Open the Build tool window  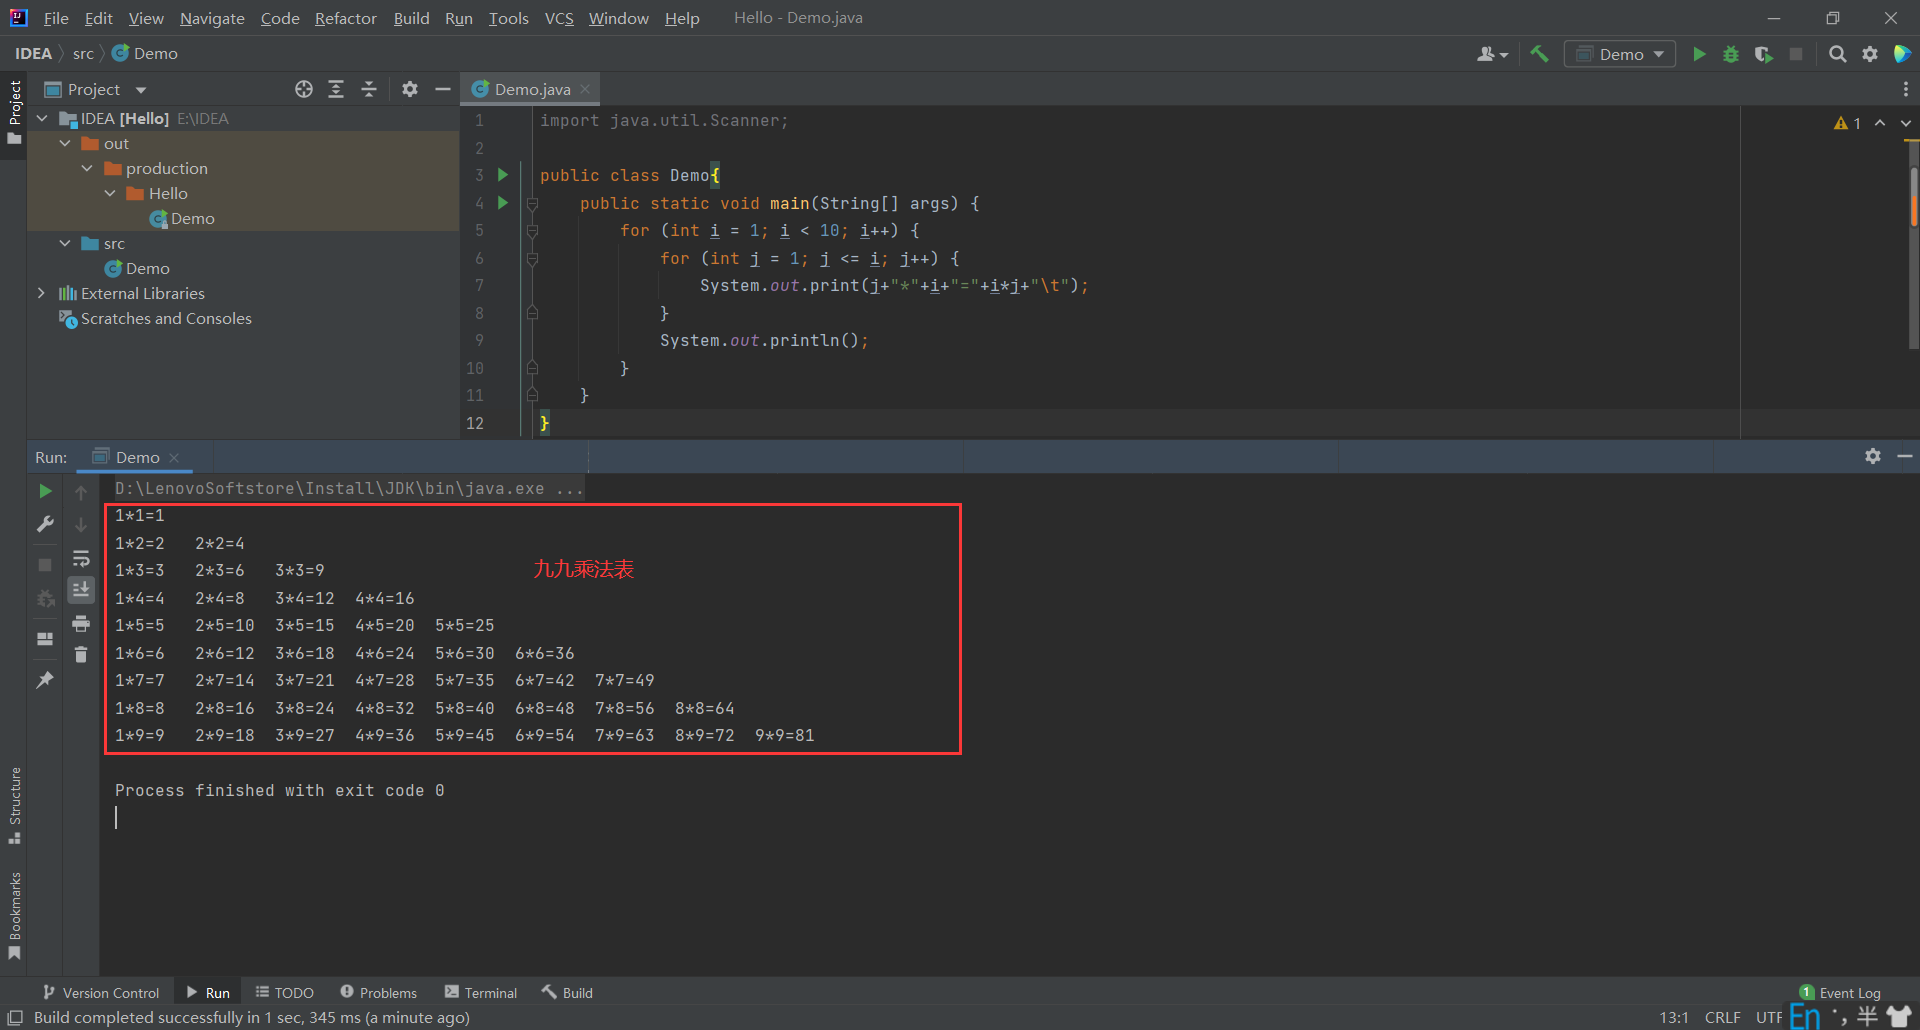(567, 992)
